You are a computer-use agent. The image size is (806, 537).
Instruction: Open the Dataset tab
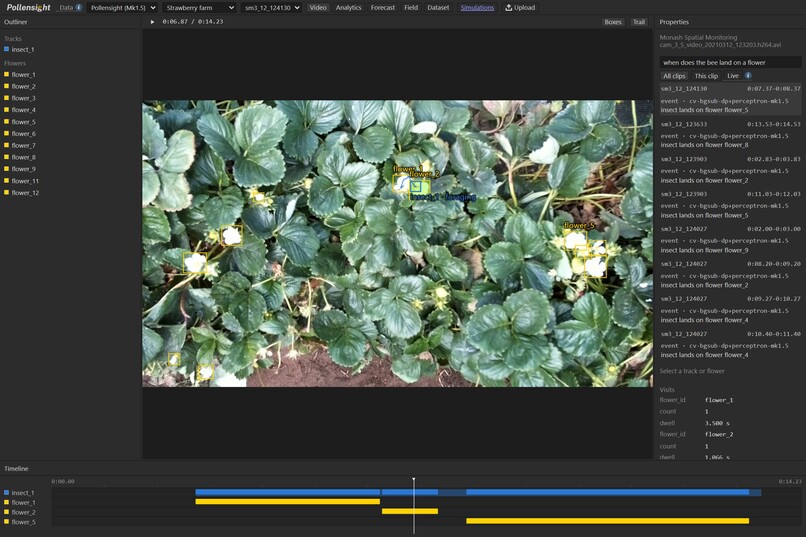(x=438, y=8)
